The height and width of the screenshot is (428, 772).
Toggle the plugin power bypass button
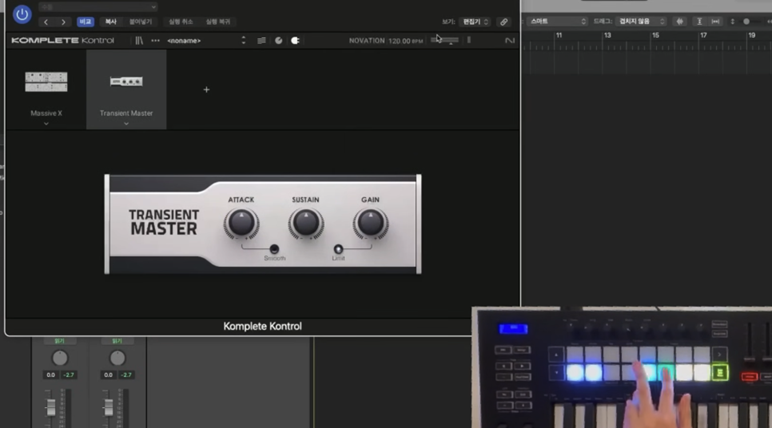(x=22, y=15)
